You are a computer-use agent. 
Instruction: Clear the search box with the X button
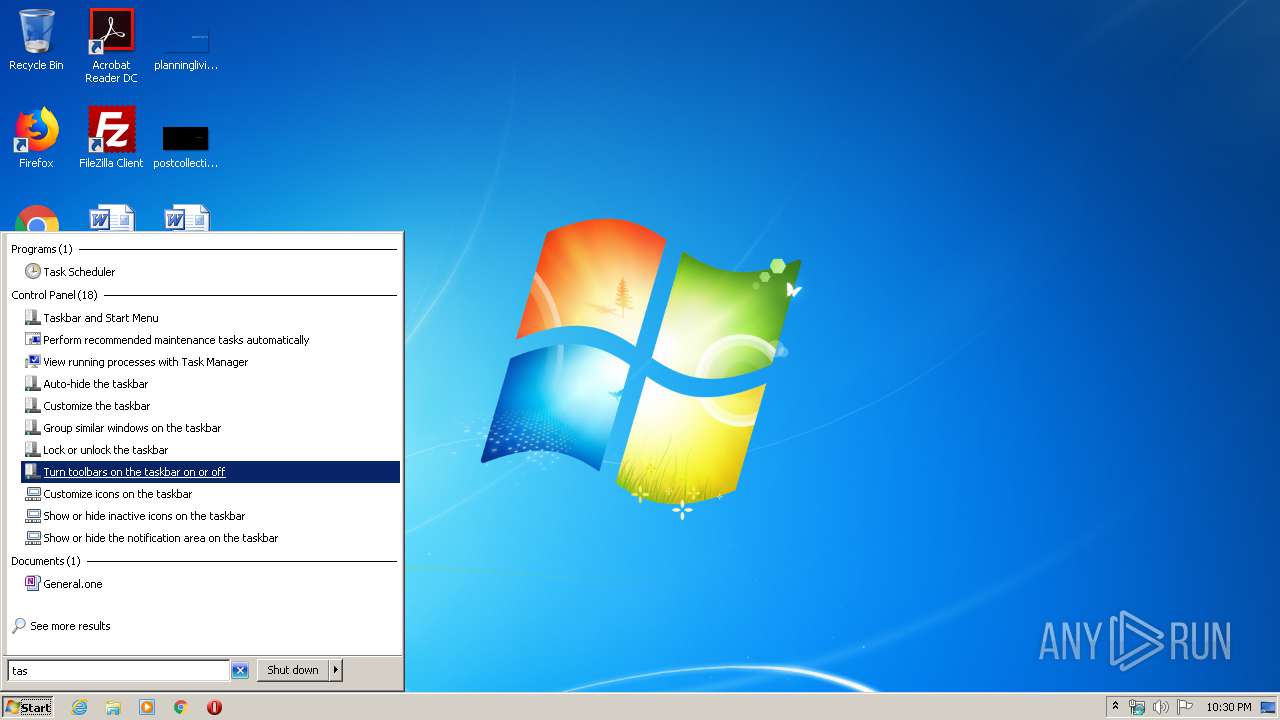240,671
